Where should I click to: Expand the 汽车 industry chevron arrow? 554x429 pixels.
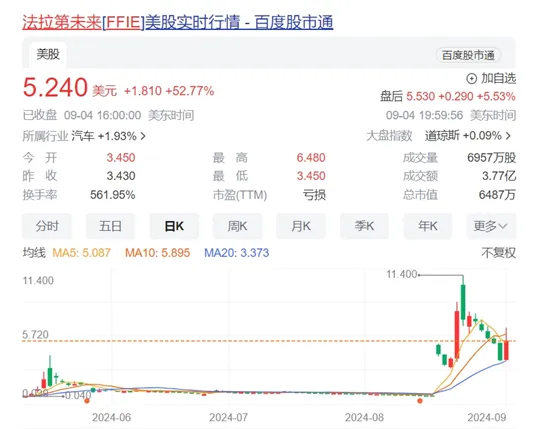pyautogui.click(x=143, y=136)
